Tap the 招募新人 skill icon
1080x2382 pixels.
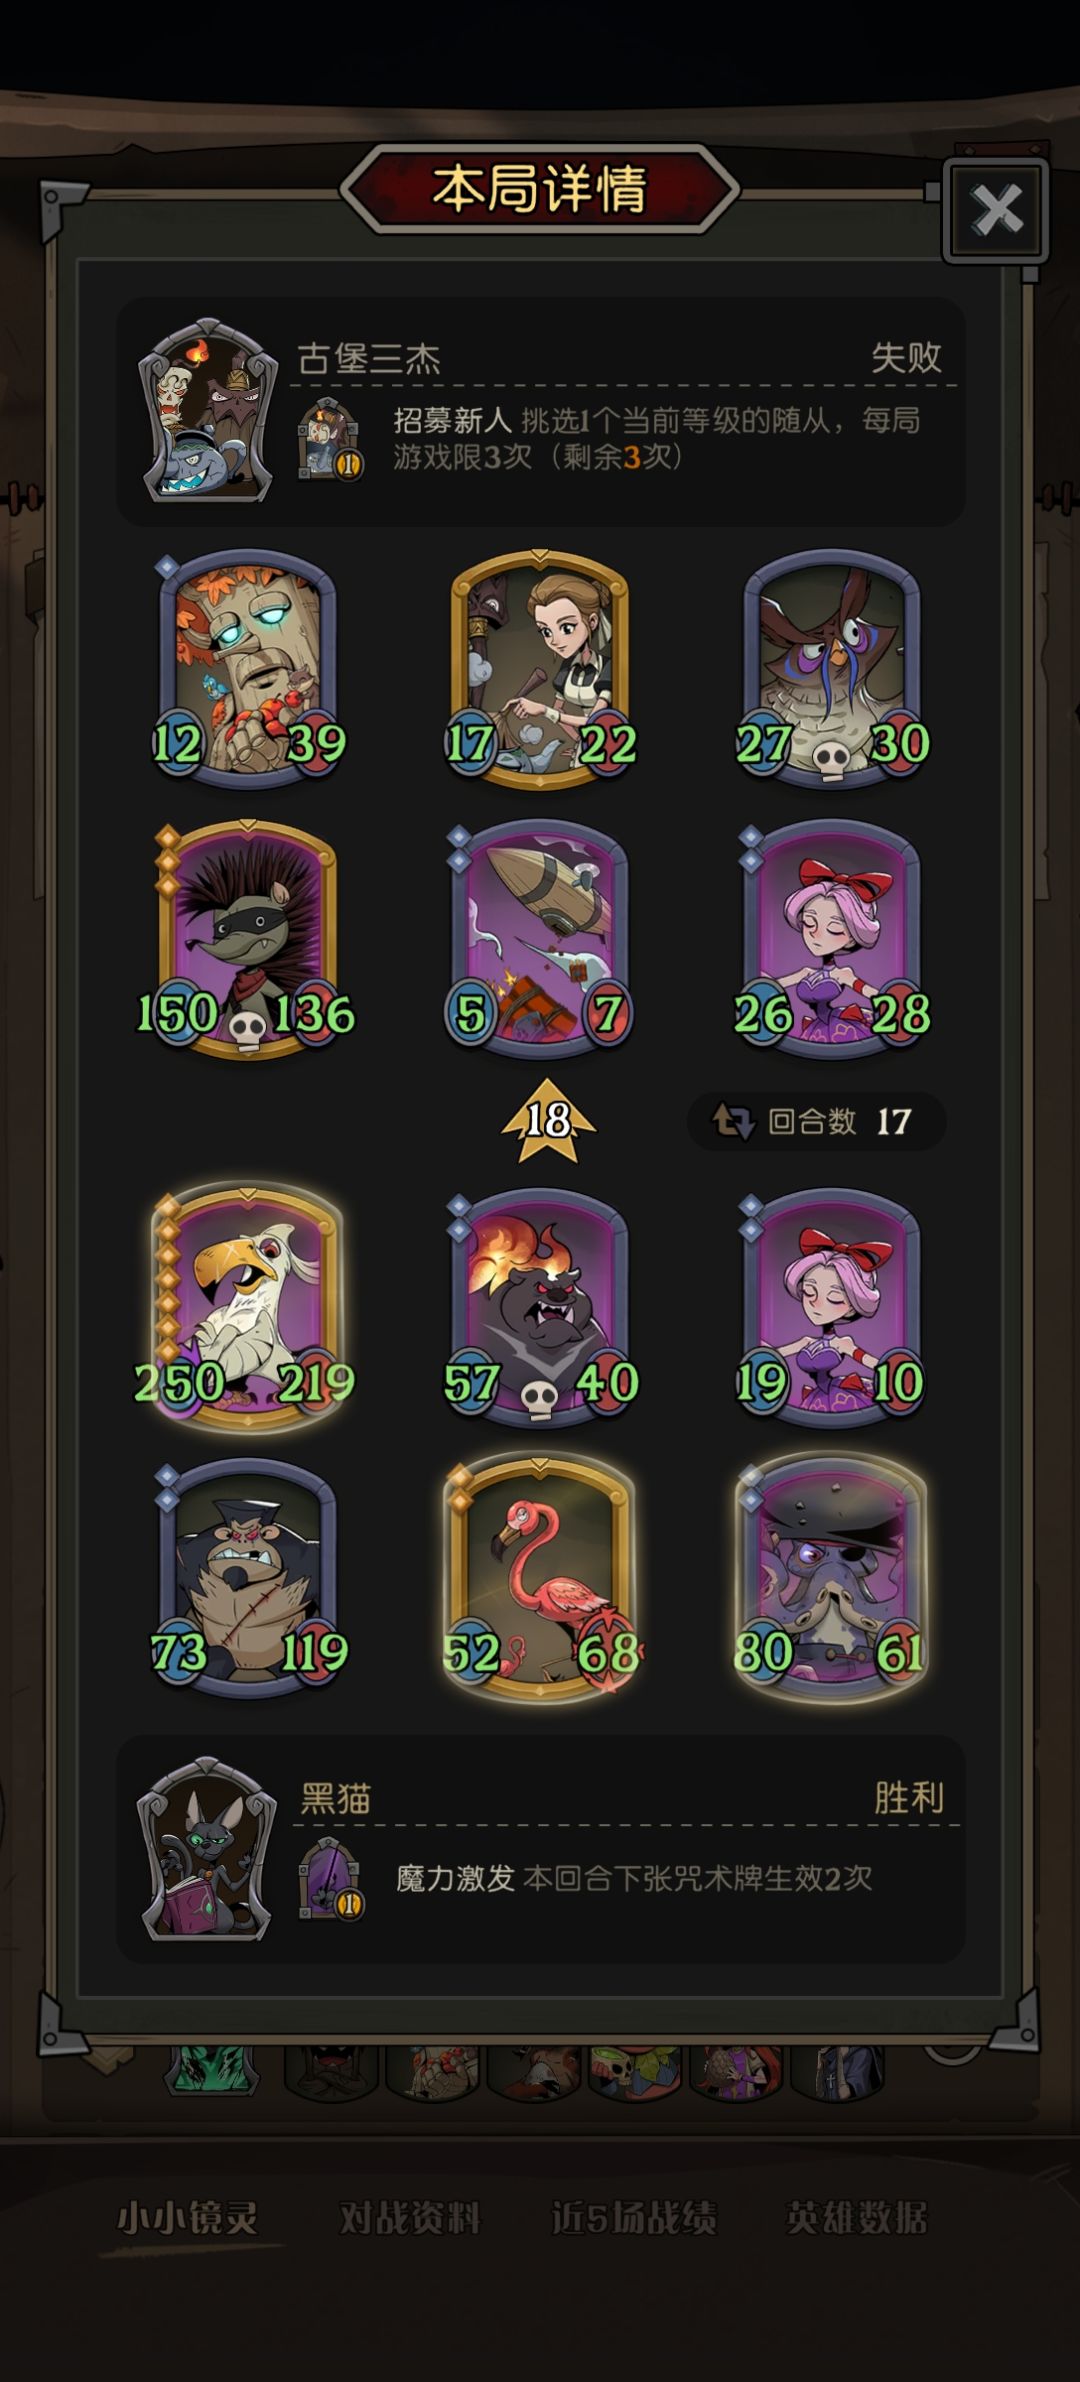tap(331, 438)
